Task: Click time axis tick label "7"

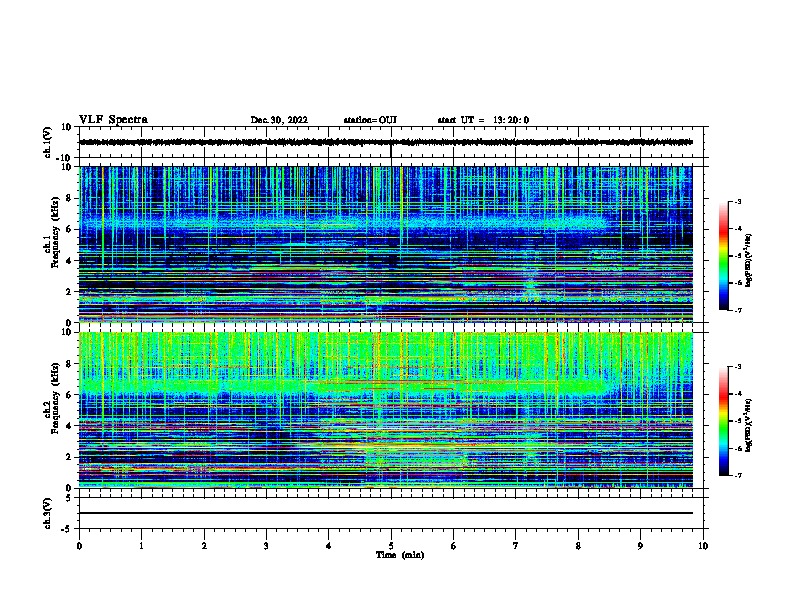Action: point(516,546)
